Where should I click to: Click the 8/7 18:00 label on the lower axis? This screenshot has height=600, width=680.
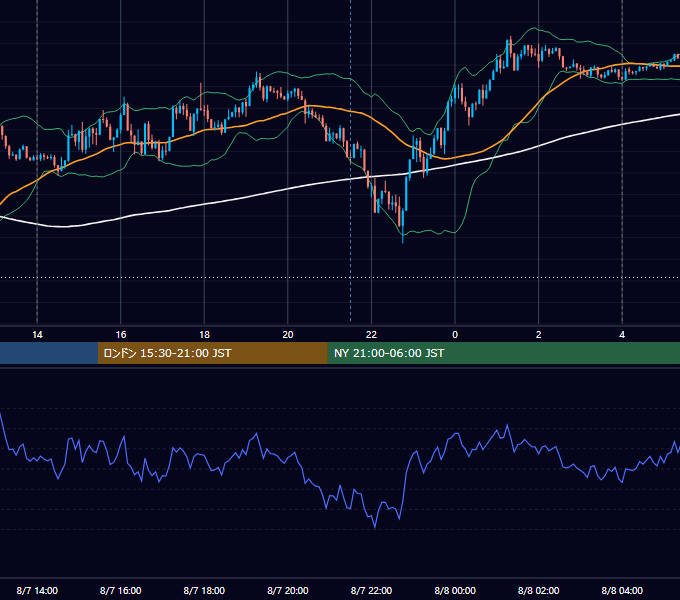click(x=204, y=590)
